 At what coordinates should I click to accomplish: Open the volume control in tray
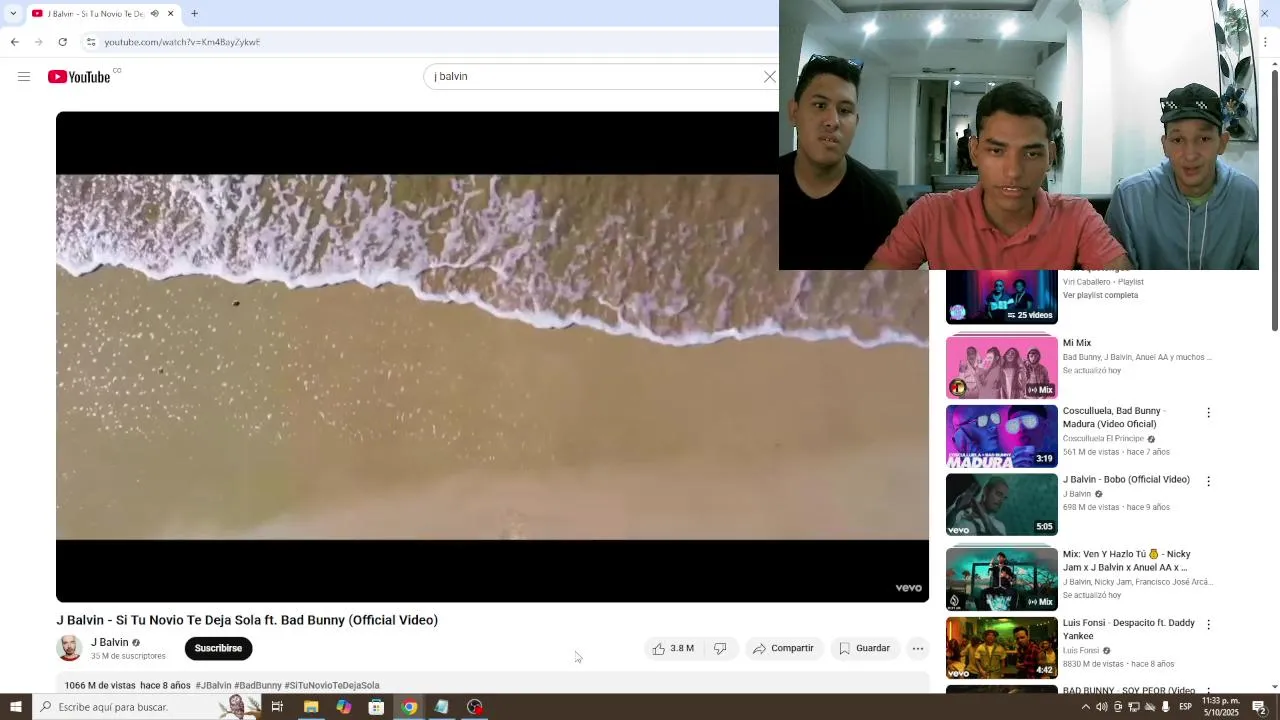point(1102,707)
